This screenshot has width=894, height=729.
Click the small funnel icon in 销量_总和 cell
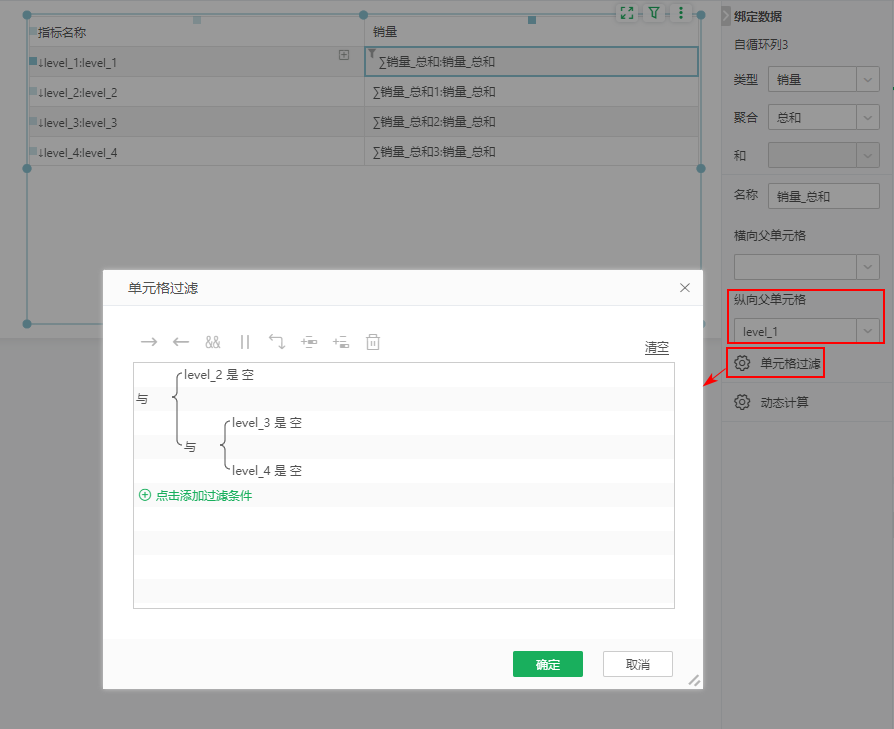(x=372, y=54)
